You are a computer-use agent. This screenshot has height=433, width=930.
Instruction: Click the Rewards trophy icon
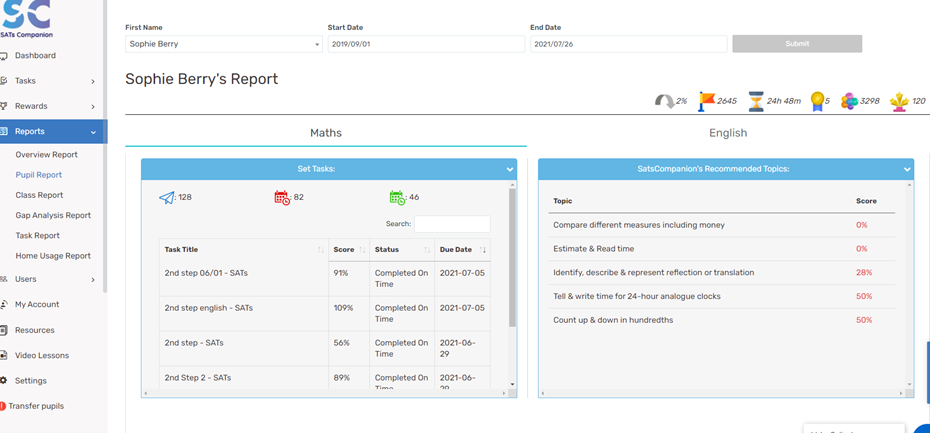pyautogui.click(x=3, y=106)
